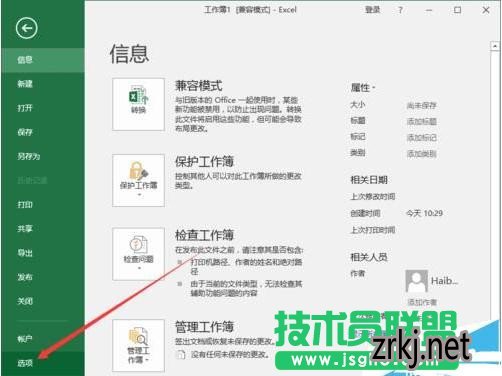Click the 相关人员 heading
This screenshot has height=376, width=502.
pyautogui.click(x=369, y=257)
